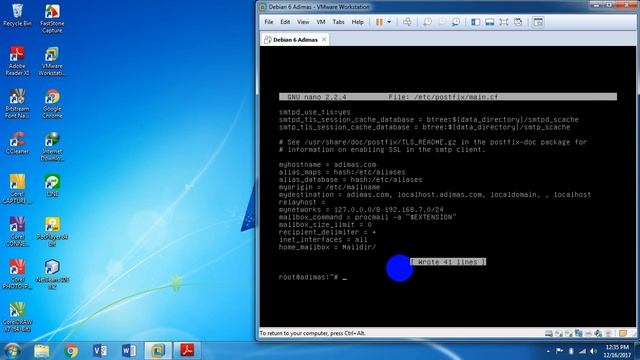Open the View menu in VMware
The image size is (640, 360).
pos(303,22)
